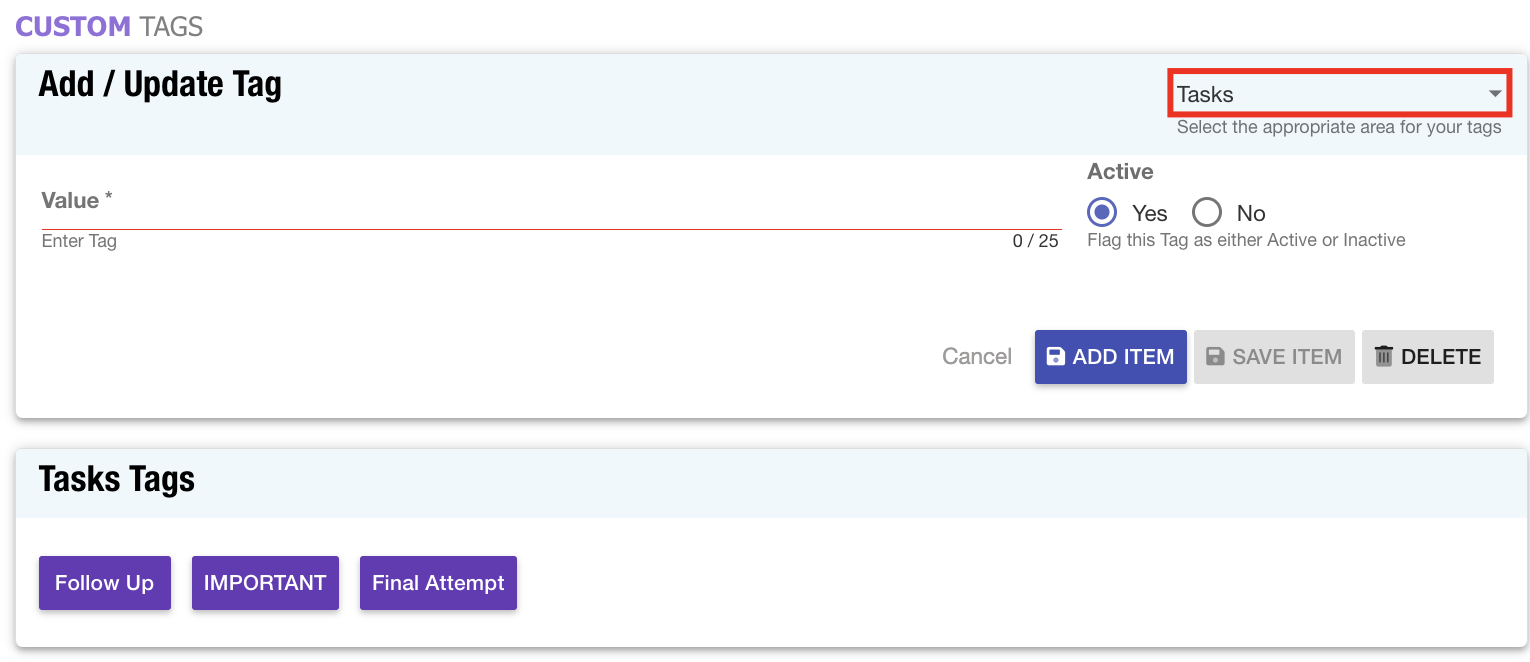Click the CUSTOM TAGS page title
1530x662 pixels.
(x=109, y=26)
